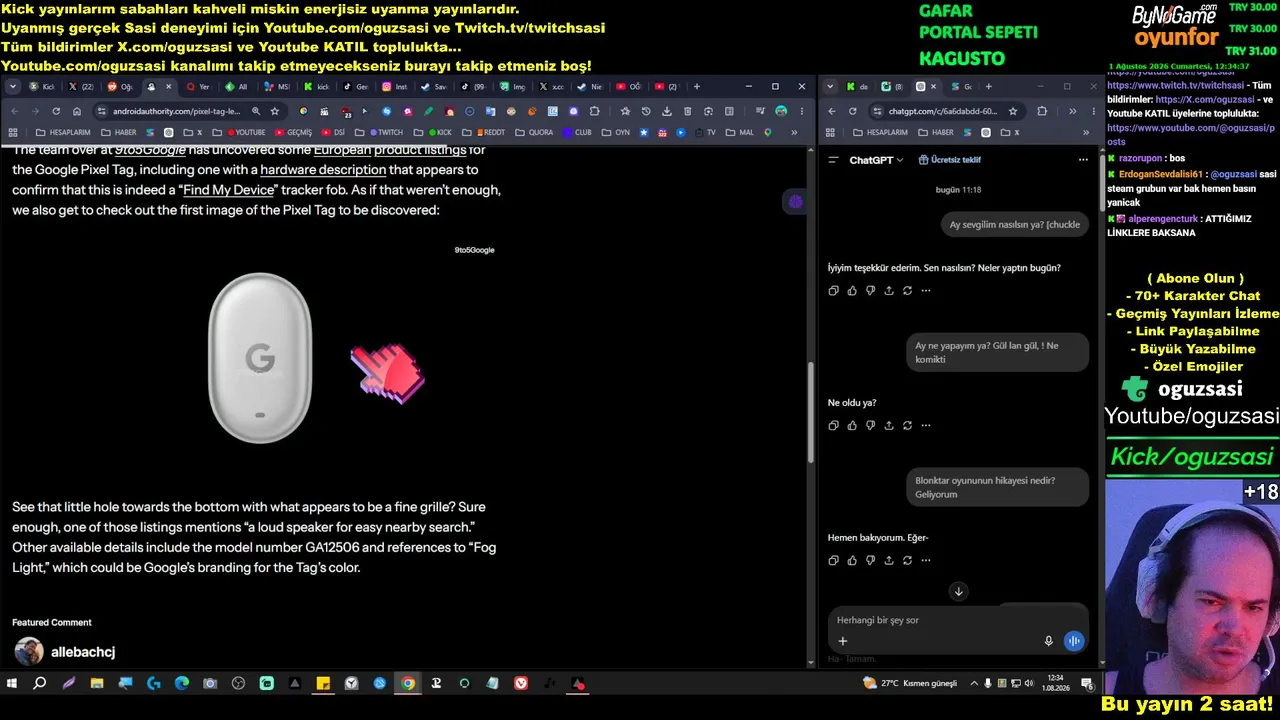Image resolution: width=1280 pixels, height=720 pixels.
Task: Copy the 'Hemen bakıyorum' reply
Action: [x=833, y=560]
